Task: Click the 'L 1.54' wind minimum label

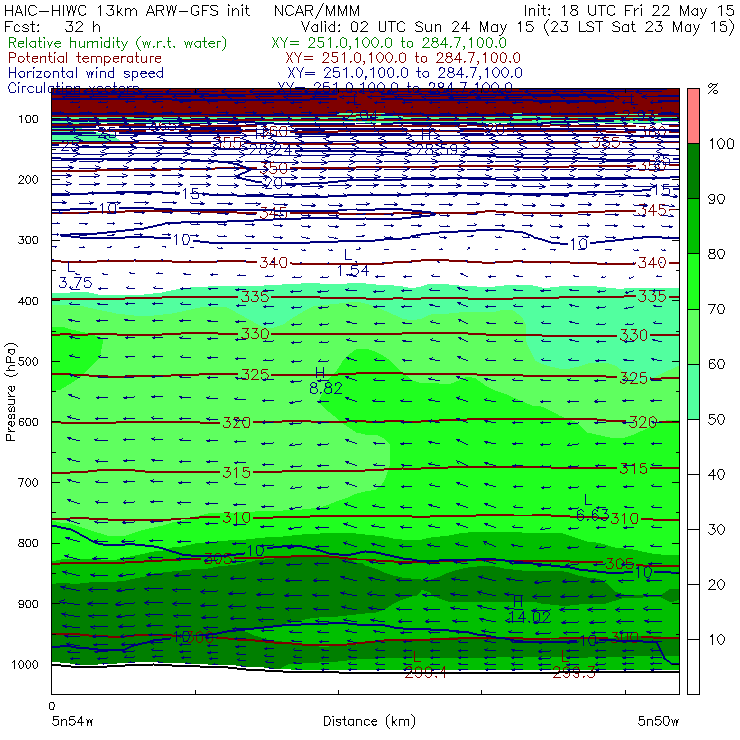Action: click(353, 263)
